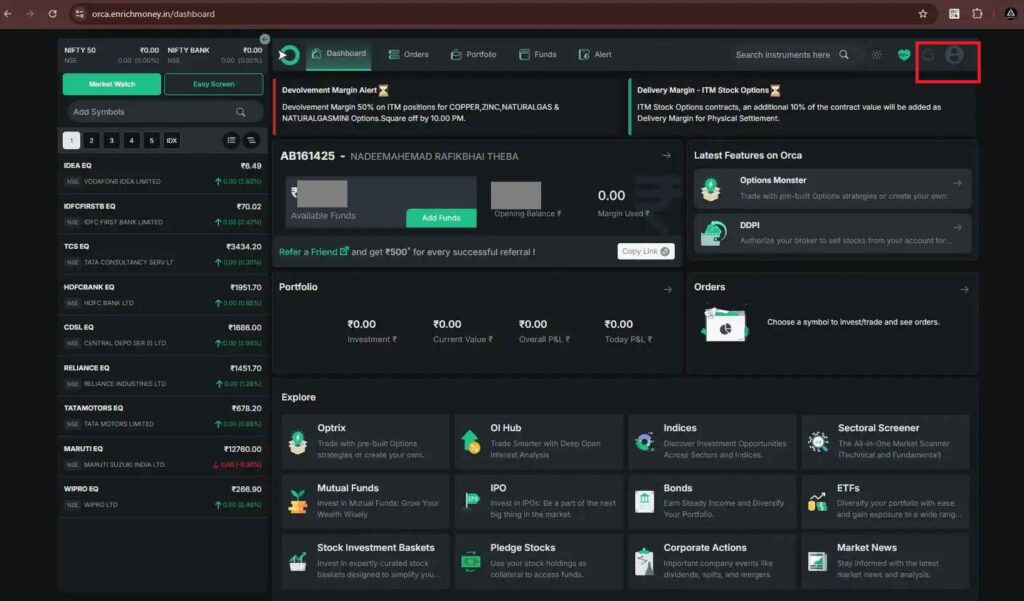Screen dimensions: 1024x601
Task: Switch to Easy Screen view
Action: tap(214, 84)
